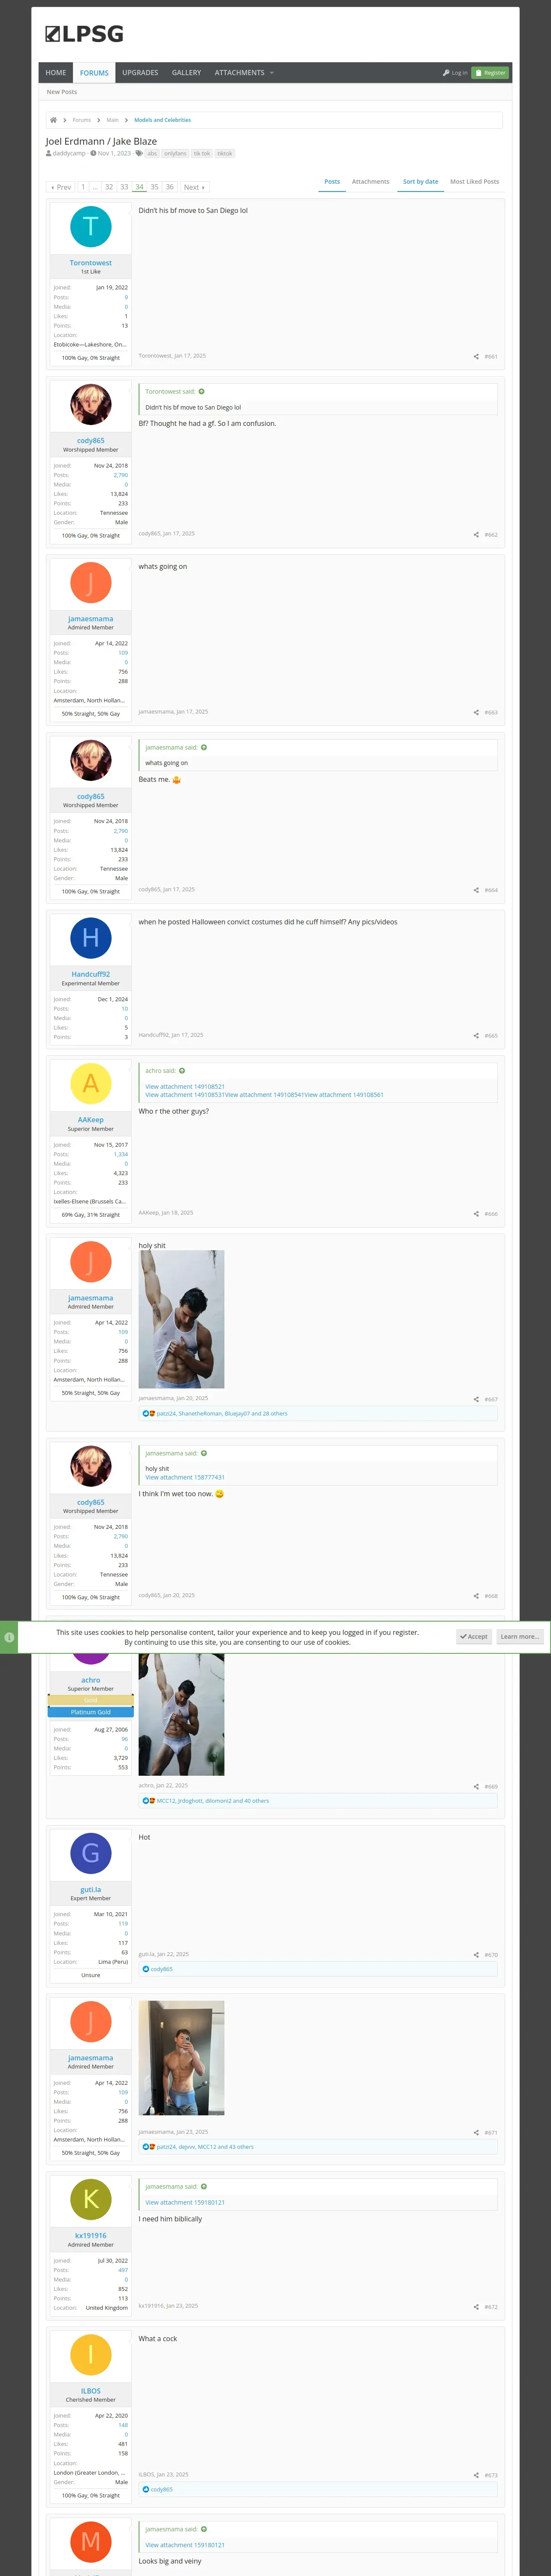Switch to the Posts tab
Screen dimensions: 551x2576
(332, 182)
